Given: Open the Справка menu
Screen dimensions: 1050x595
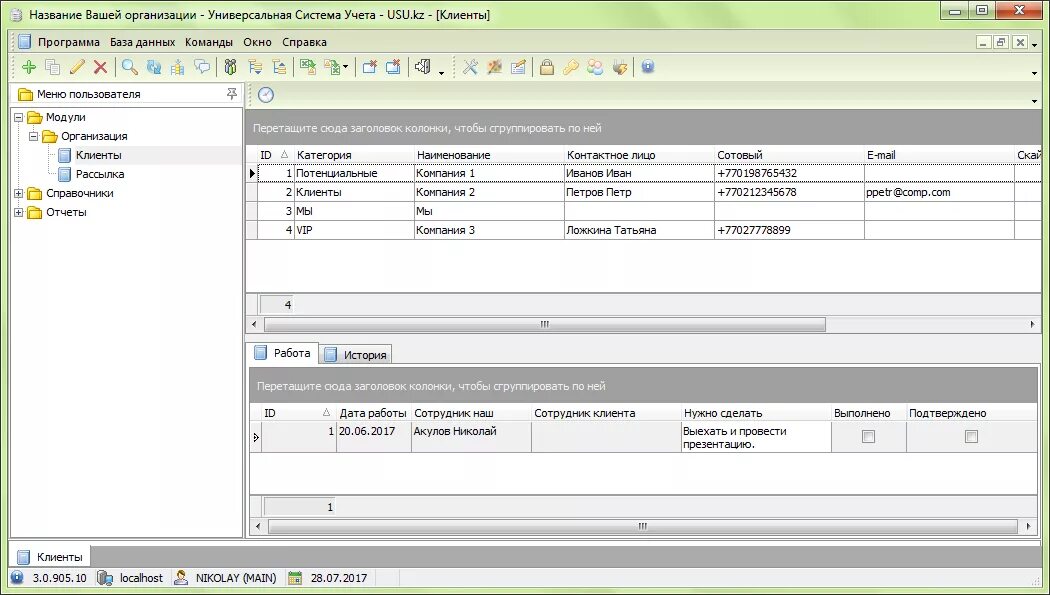Looking at the screenshot, I should coord(304,42).
